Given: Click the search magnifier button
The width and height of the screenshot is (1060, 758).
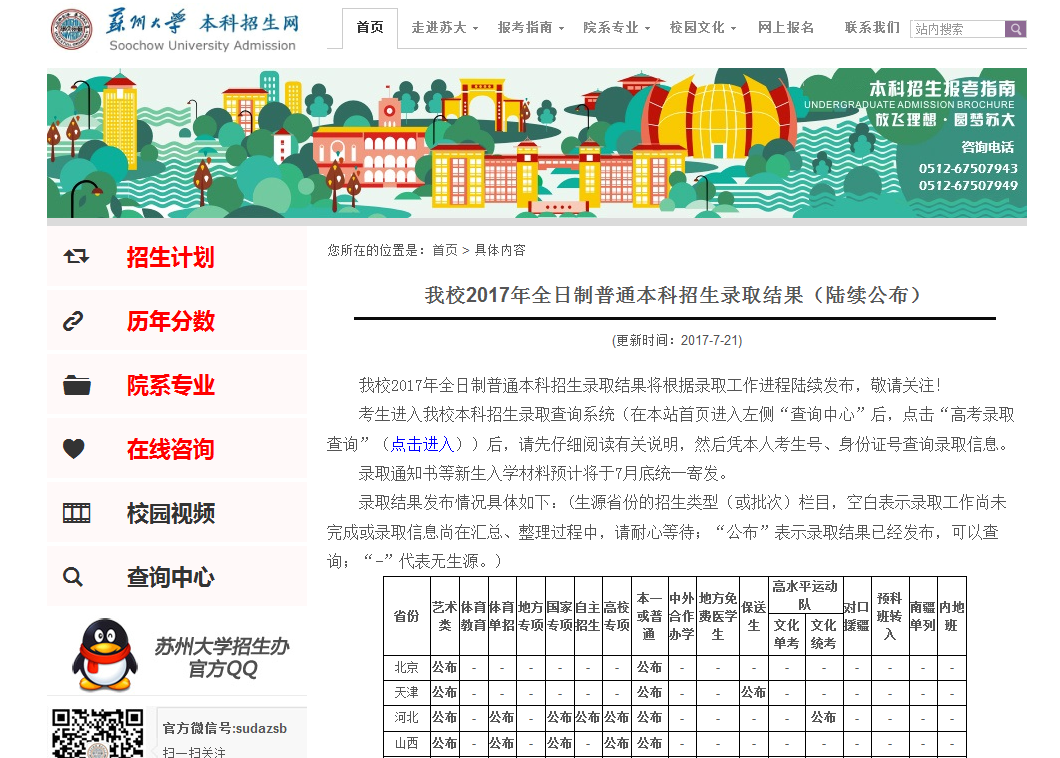Looking at the screenshot, I should (x=1015, y=29).
